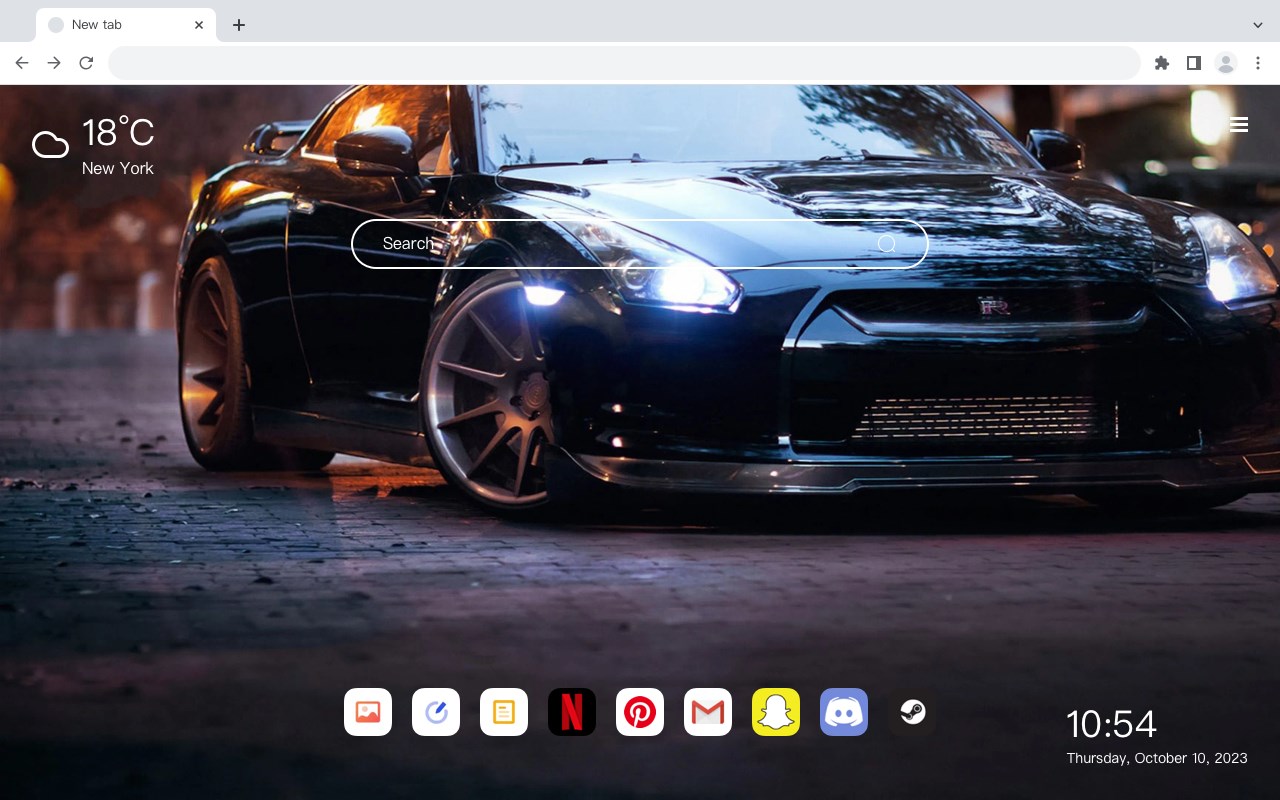Open the yellow notes shortcut icon
1280x800 pixels.
point(504,712)
